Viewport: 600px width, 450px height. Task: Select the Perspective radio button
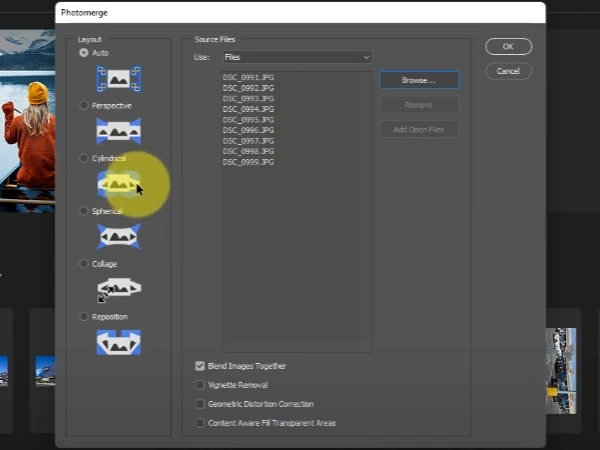tap(83, 106)
